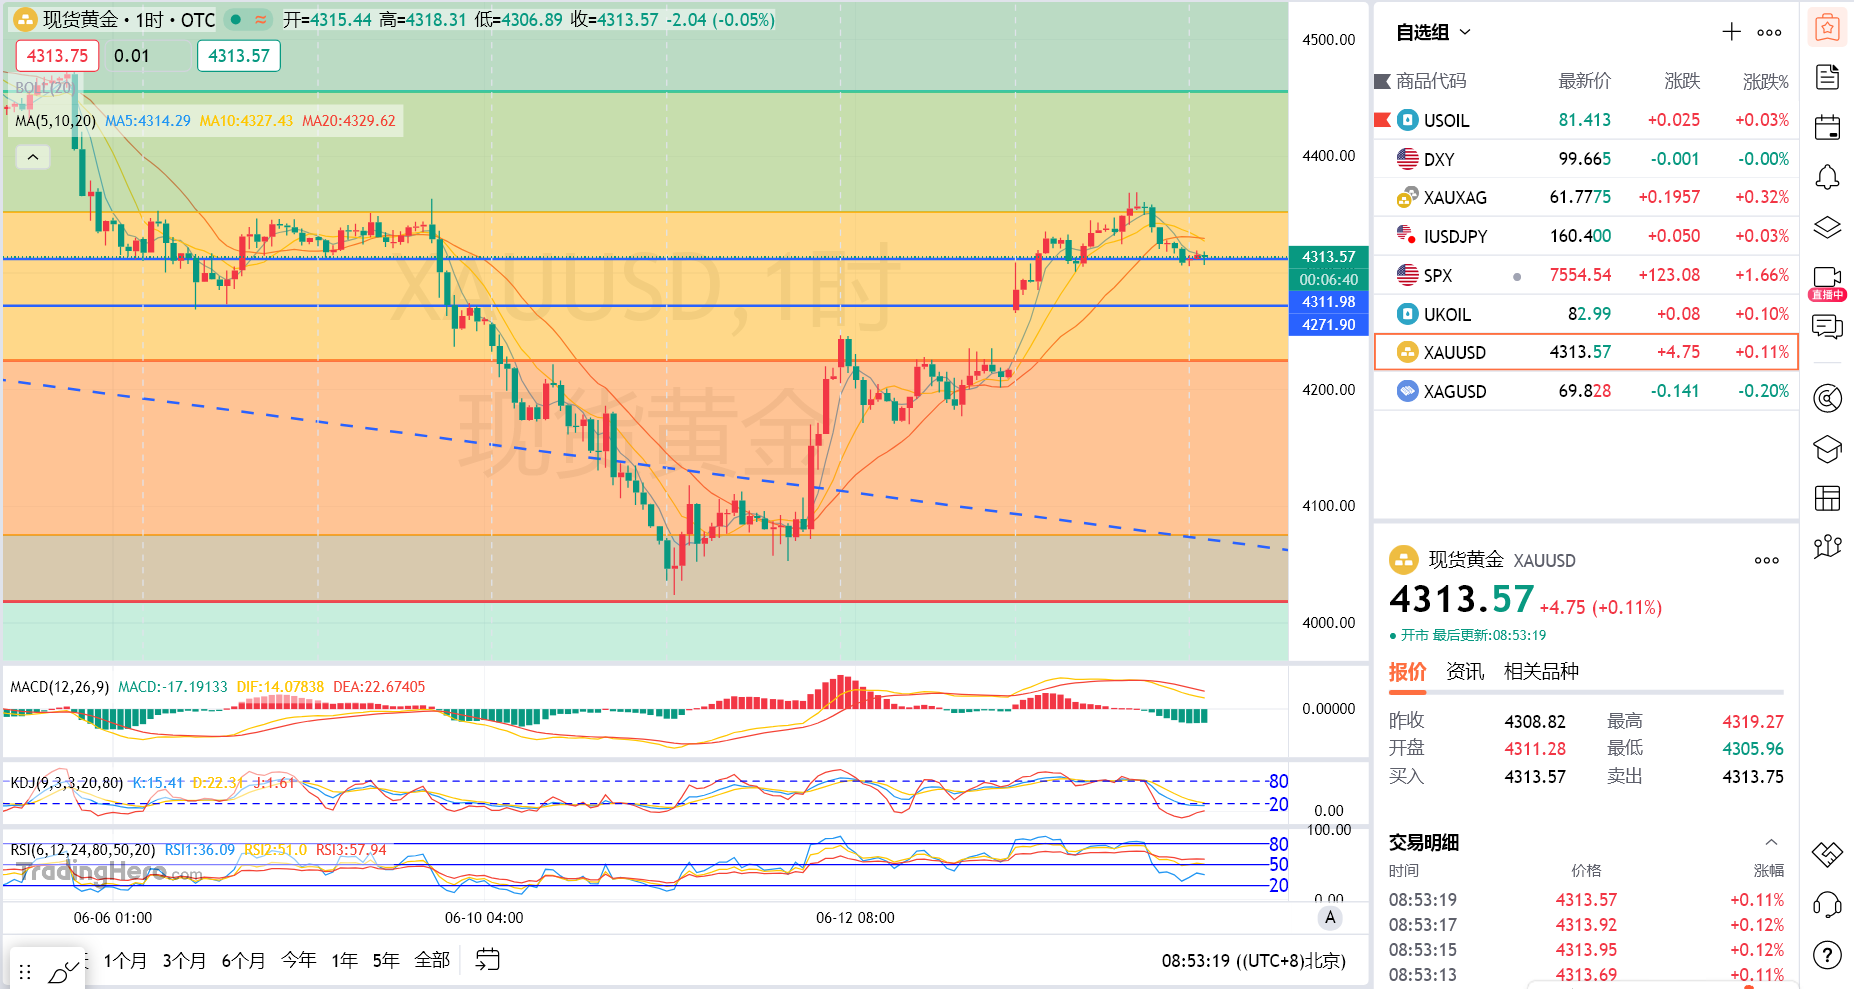Toggle the green market status dot in chart header
The height and width of the screenshot is (989, 1854).
pyautogui.click(x=236, y=19)
